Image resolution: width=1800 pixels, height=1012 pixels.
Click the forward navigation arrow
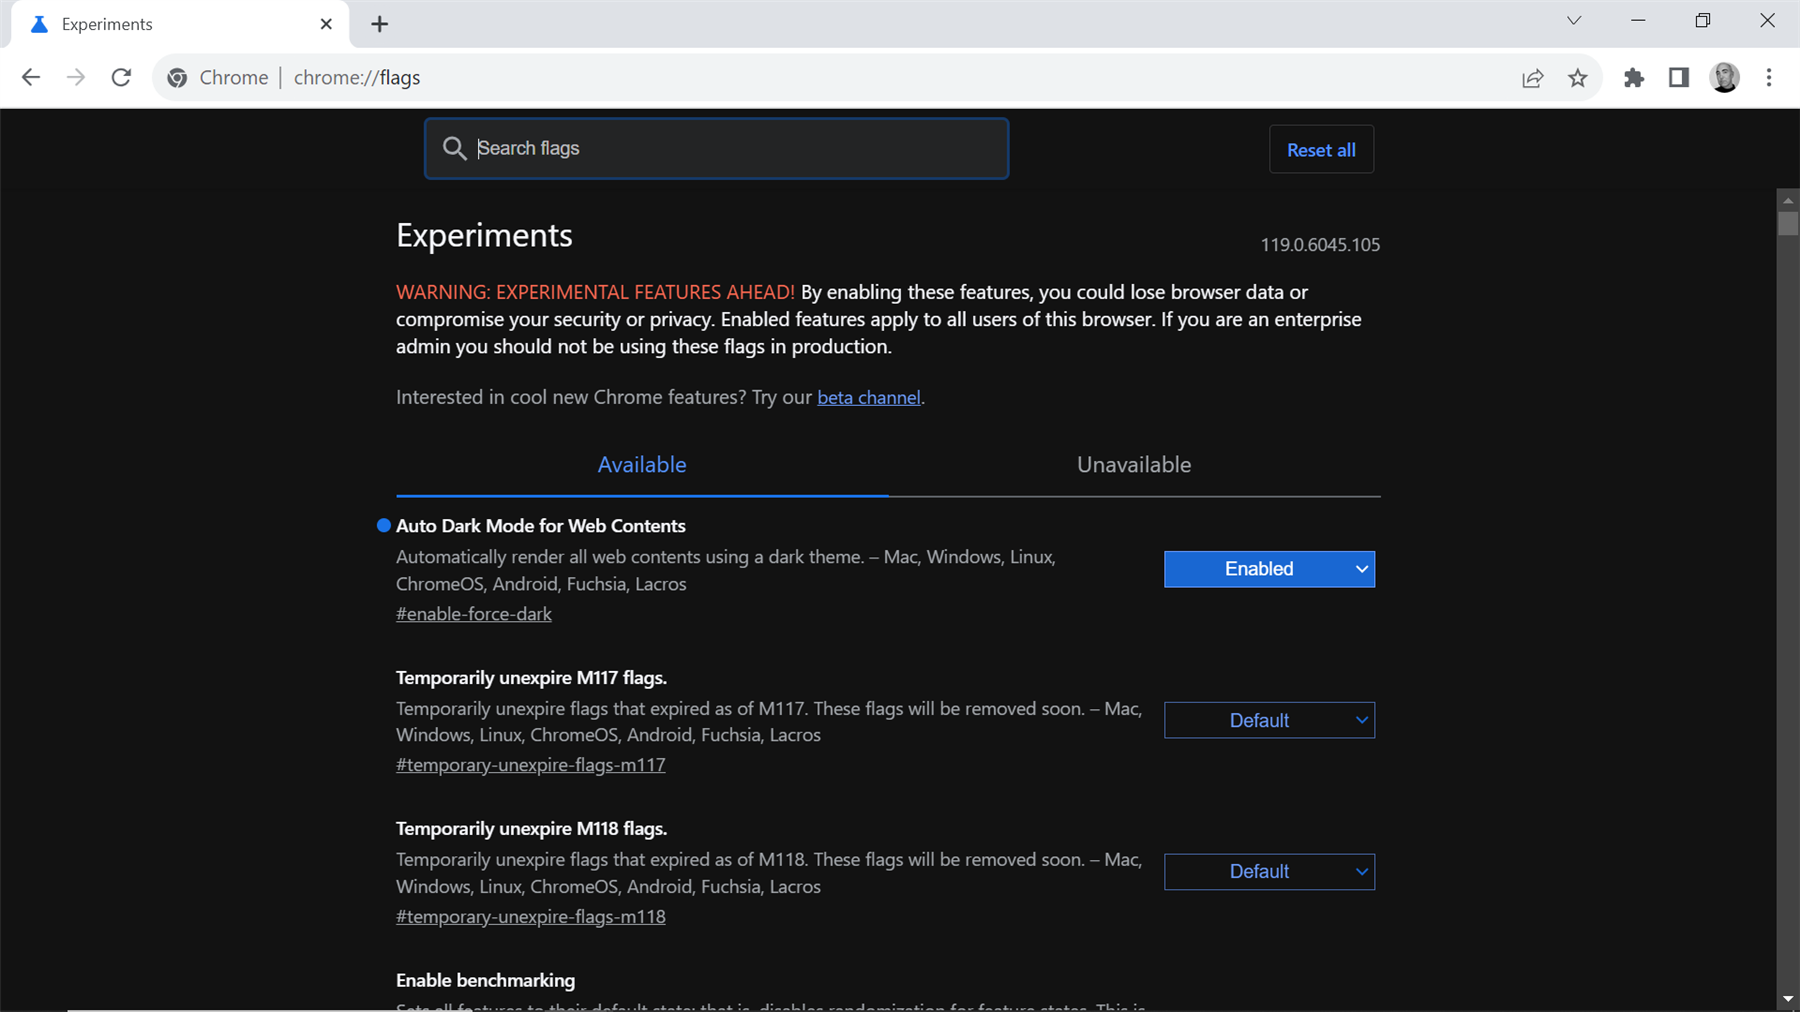click(x=76, y=78)
